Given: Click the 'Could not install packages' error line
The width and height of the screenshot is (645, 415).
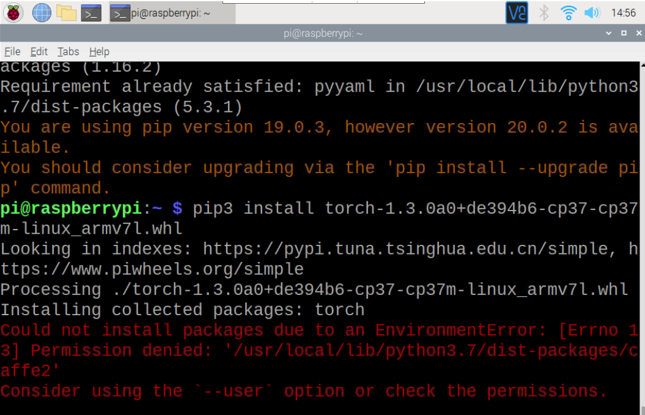Looking at the screenshot, I should (319, 350).
